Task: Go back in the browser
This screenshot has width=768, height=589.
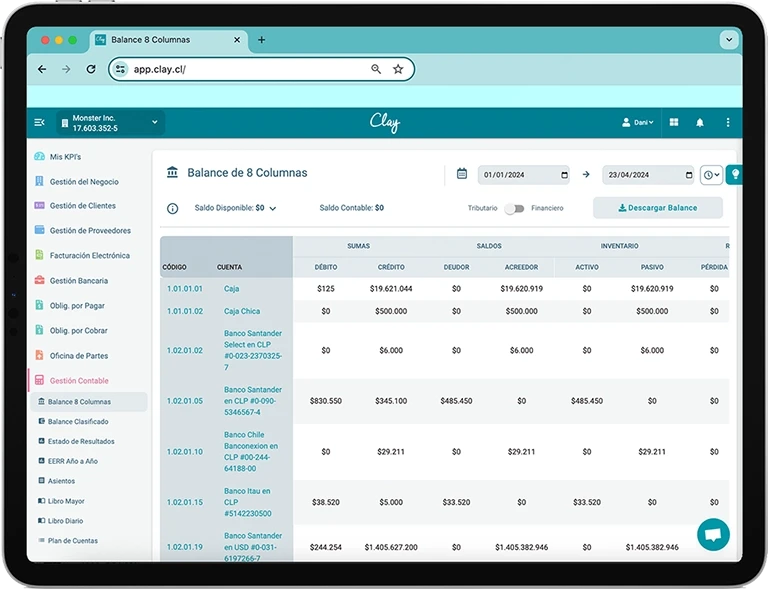Action: coord(42,69)
